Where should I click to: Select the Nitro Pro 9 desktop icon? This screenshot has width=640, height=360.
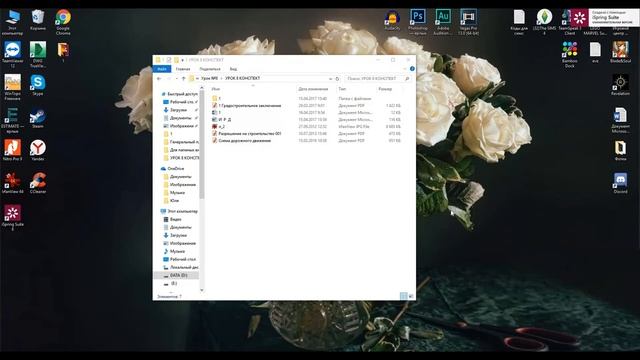pos(13,150)
